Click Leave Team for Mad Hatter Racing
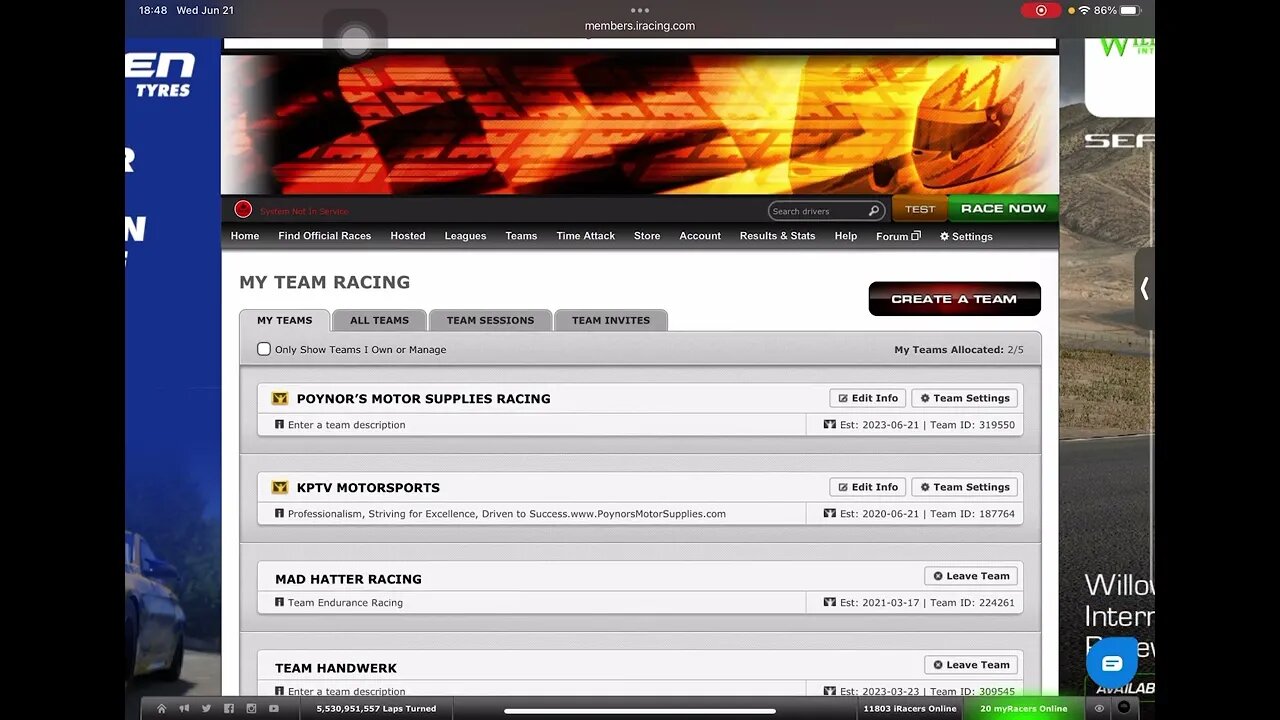 [971, 576]
